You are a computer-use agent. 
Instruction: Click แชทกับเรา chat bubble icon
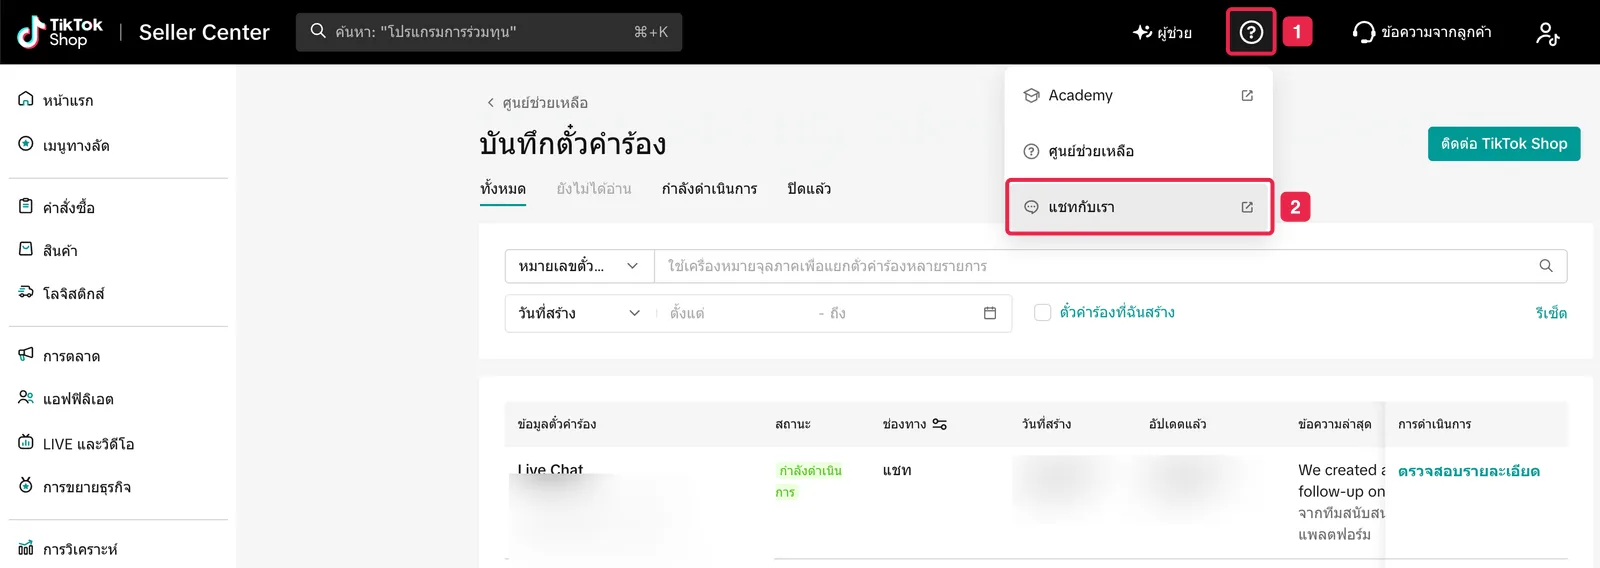(x=1031, y=207)
